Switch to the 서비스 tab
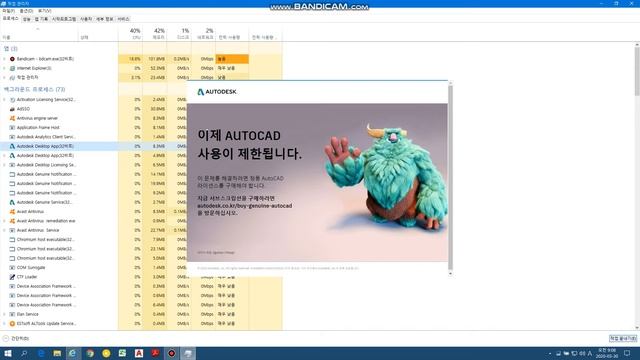This screenshot has height=360, width=640. pyautogui.click(x=123, y=19)
